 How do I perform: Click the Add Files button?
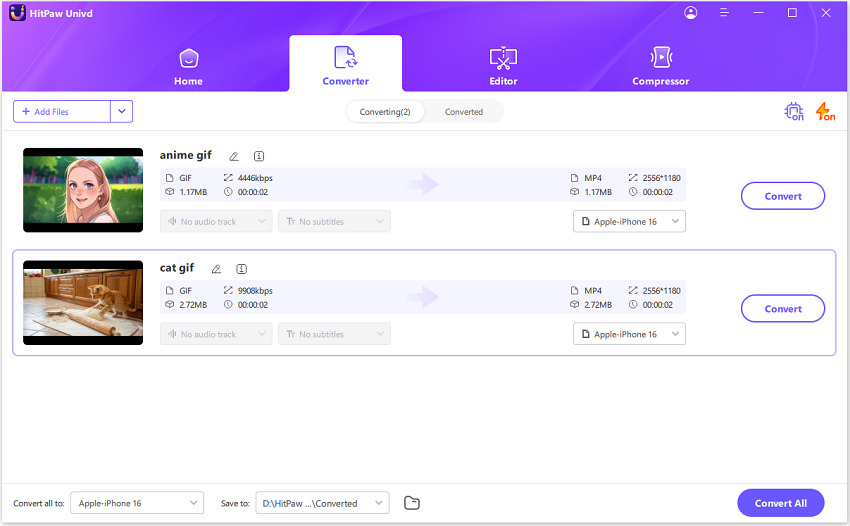click(62, 112)
